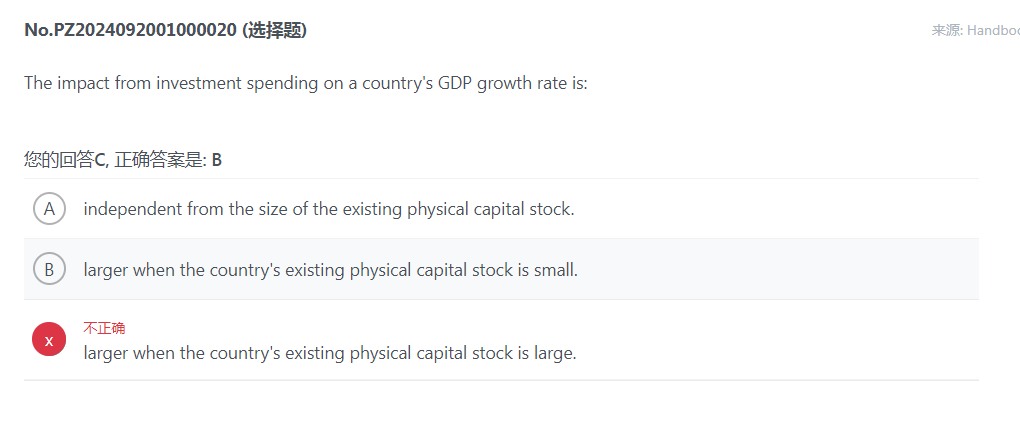Select the option A circle
Image resolution: width=1020 pixels, height=431 pixels.
click(49, 209)
